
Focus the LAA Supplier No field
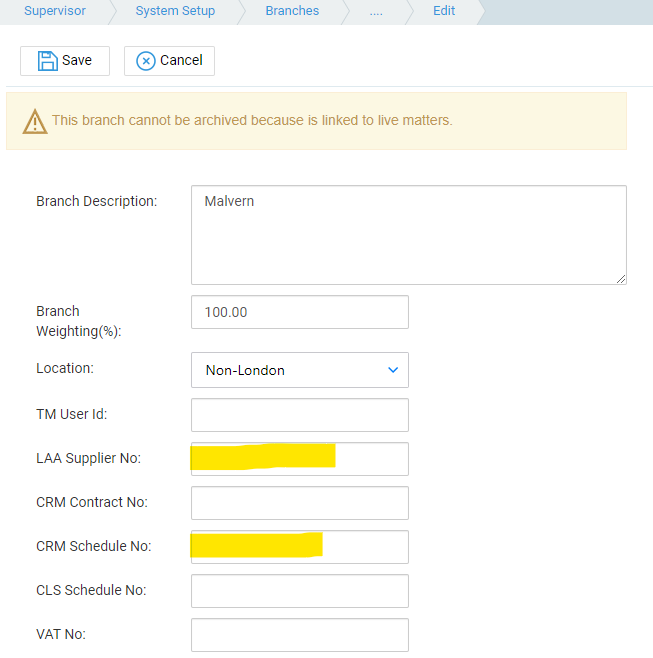pyautogui.click(x=300, y=459)
